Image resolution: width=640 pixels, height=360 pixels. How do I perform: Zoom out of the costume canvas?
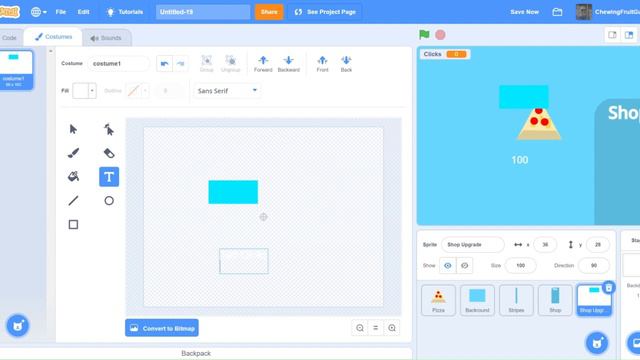coord(360,328)
